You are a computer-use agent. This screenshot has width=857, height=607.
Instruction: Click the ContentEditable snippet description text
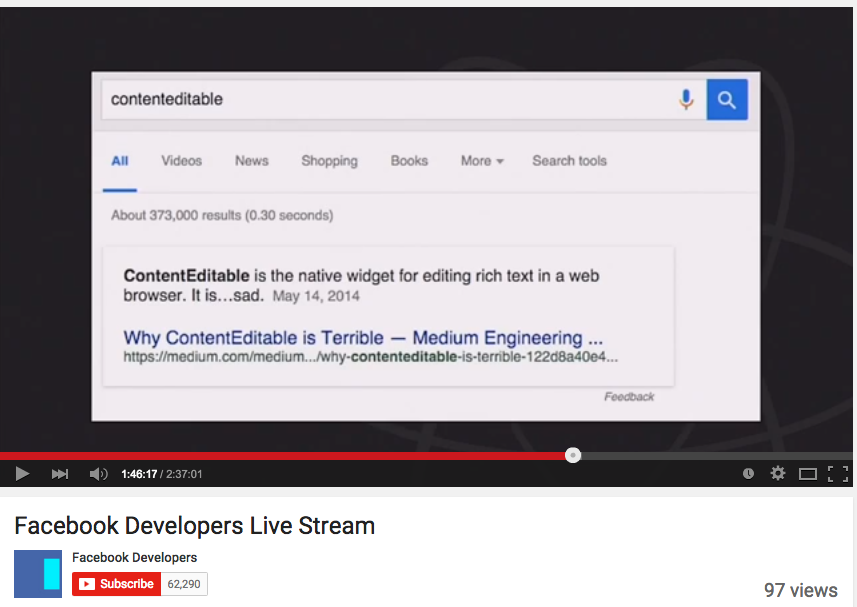(361, 286)
